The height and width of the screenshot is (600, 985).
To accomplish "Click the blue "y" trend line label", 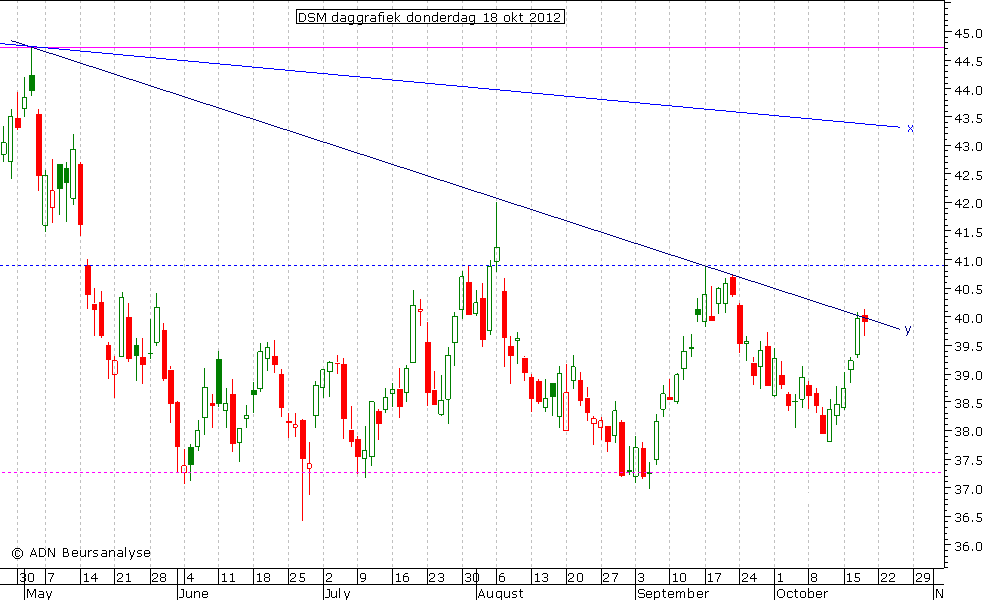I will [x=908, y=329].
